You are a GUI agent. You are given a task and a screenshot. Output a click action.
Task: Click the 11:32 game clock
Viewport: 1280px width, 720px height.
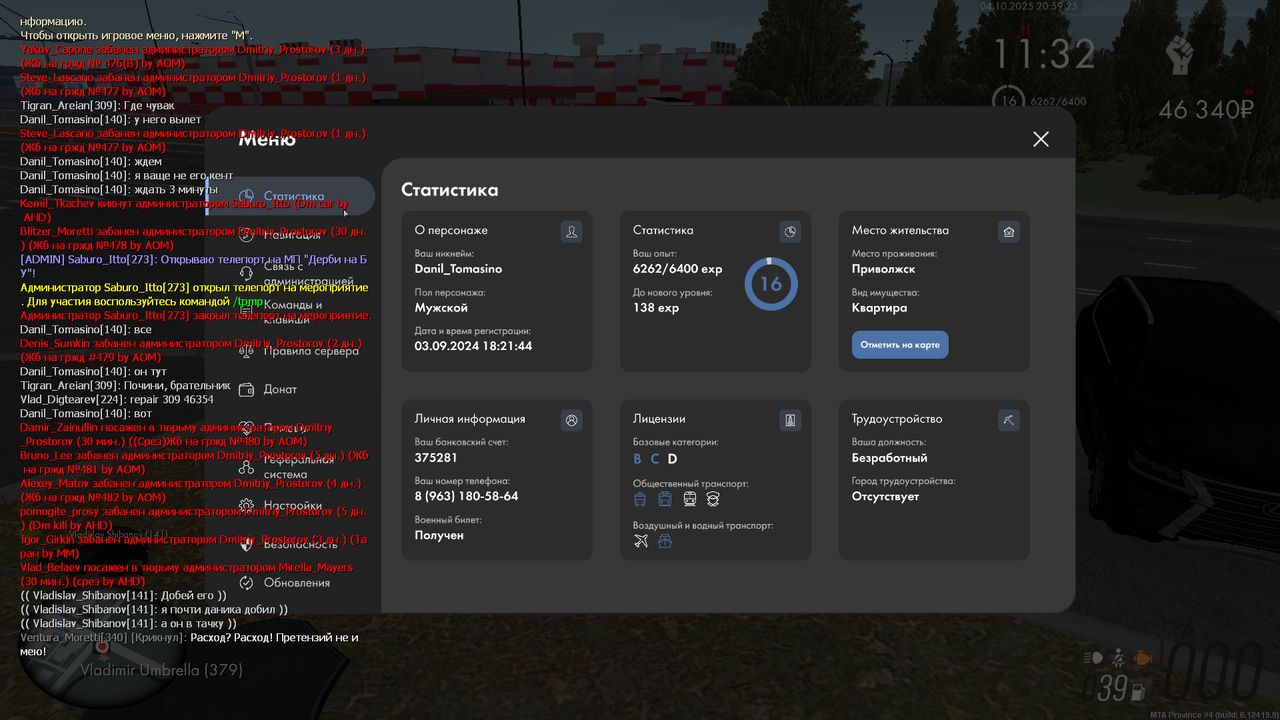tap(1045, 53)
